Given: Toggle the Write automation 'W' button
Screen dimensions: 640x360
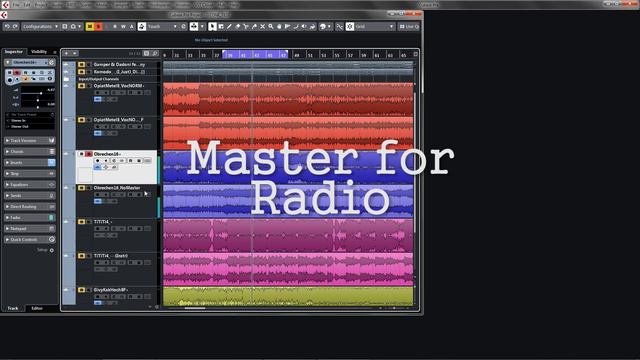Looking at the screenshot, I should pyautogui.click(x=123, y=27).
